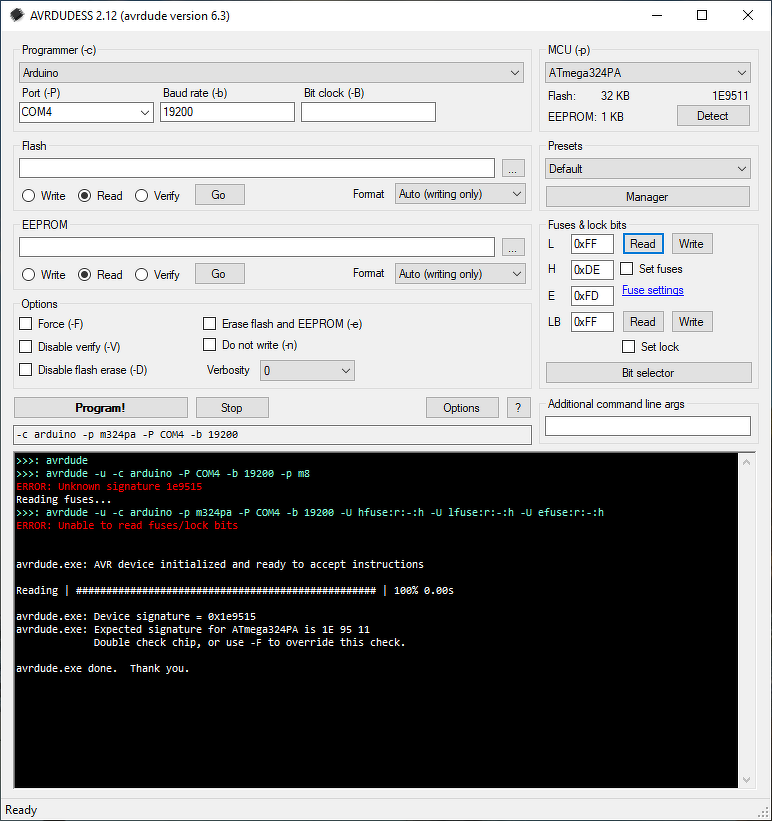The image size is (772, 821).
Task: Open the Programmer (-c) dropdown
Action: [271, 73]
